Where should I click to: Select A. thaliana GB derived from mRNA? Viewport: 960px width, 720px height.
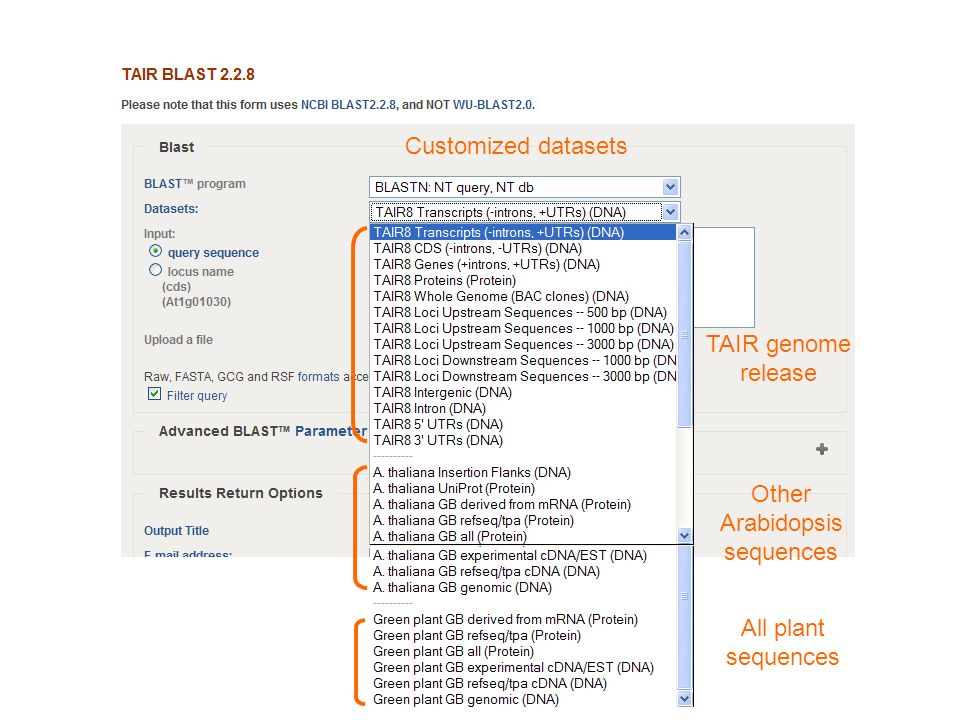pyautogui.click(x=523, y=504)
